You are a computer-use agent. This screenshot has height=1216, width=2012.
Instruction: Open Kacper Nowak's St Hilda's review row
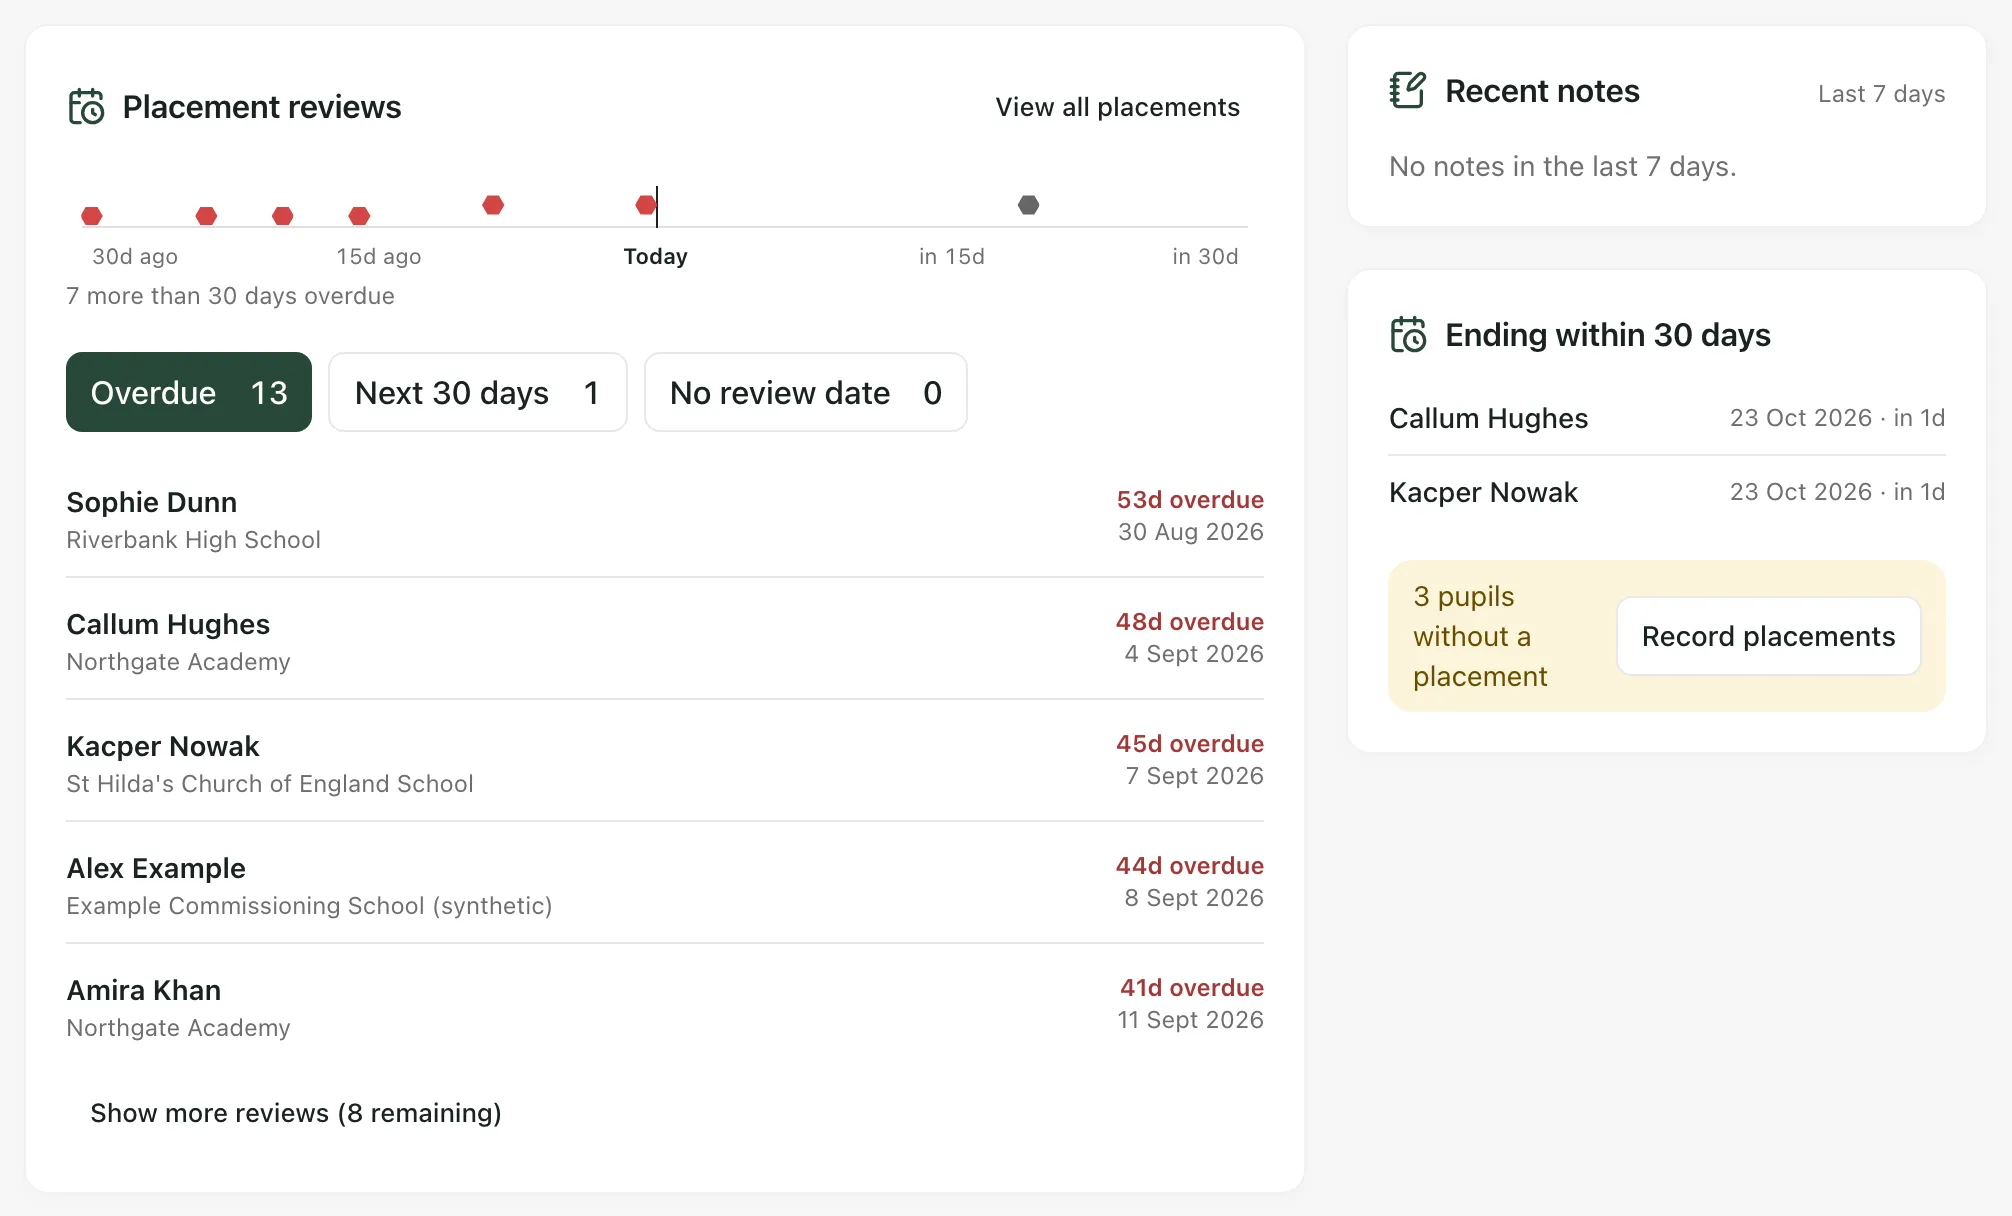[665, 760]
